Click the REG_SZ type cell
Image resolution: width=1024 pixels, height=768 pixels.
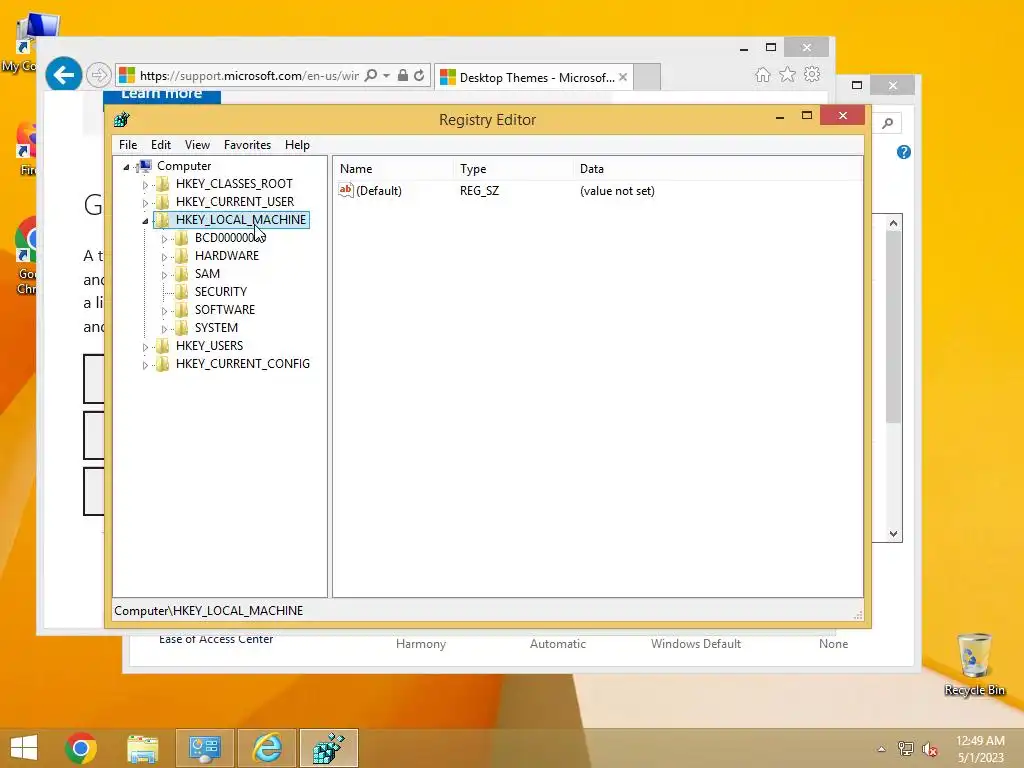(x=479, y=191)
